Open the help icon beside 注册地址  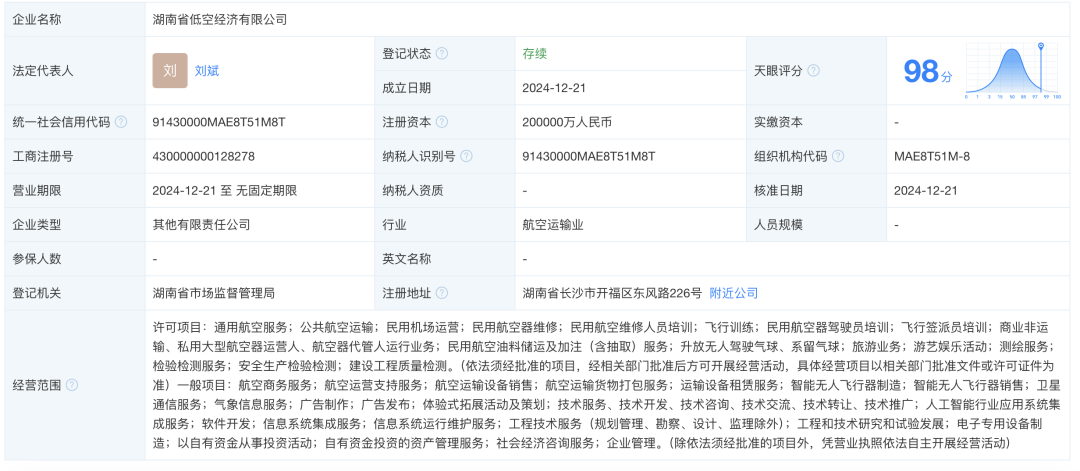[442, 293]
